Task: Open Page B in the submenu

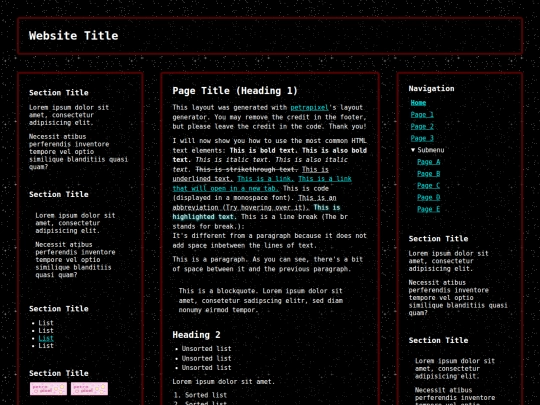Action: [x=428, y=174]
